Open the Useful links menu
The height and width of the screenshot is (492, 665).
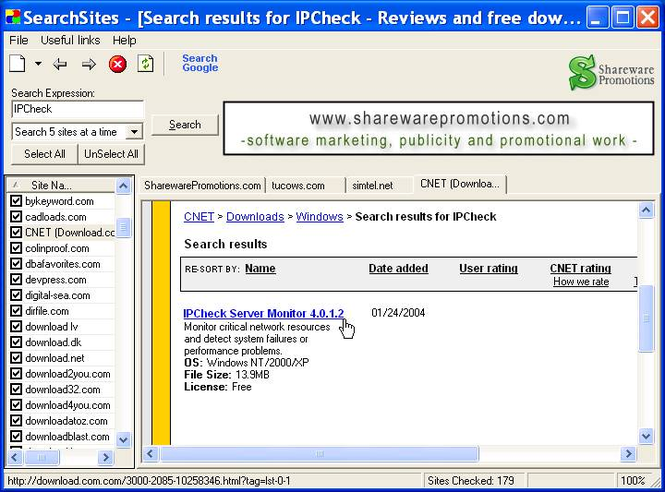(70, 40)
